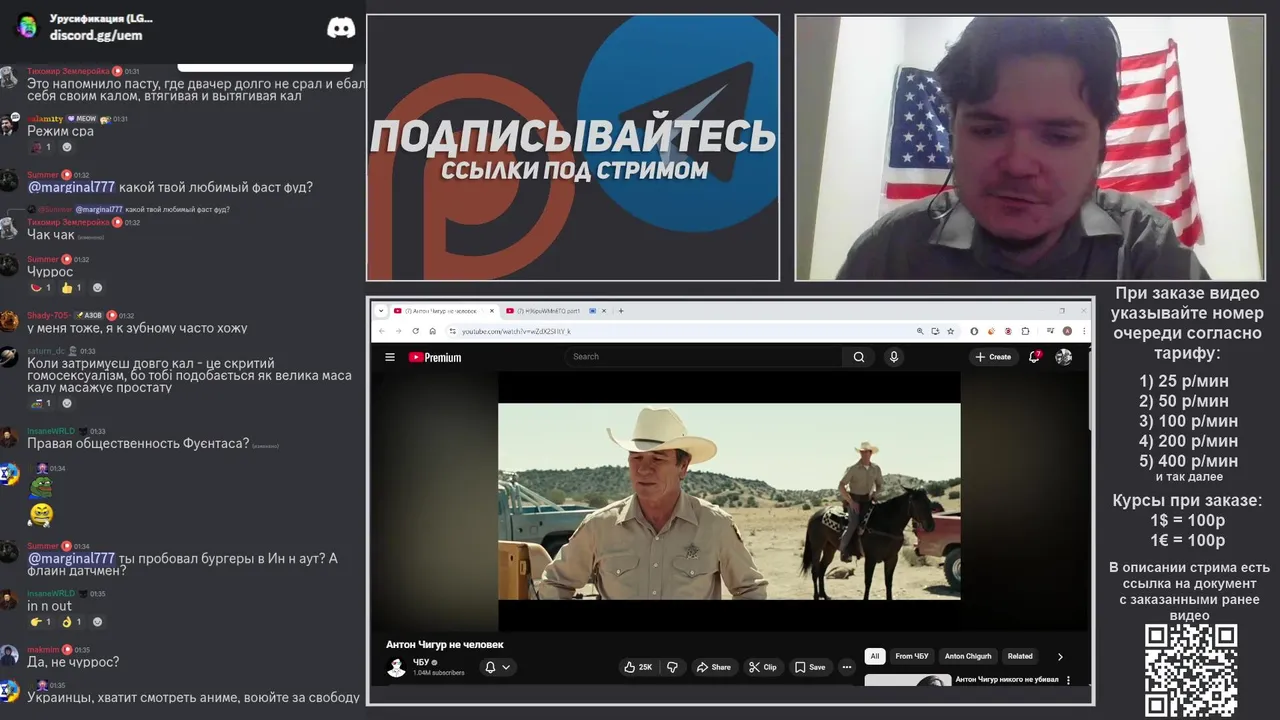The width and height of the screenshot is (1280, 720).
Task: Close the Антон Чигур browser tab
Action: pos(491,311)
